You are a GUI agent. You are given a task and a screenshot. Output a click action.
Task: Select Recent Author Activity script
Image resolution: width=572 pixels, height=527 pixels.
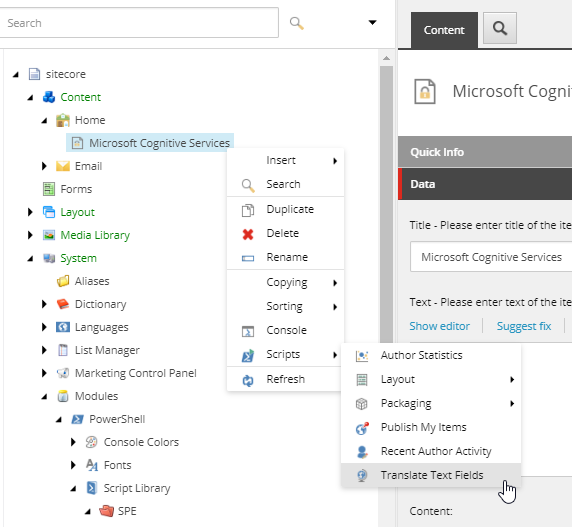click(431, 452)
